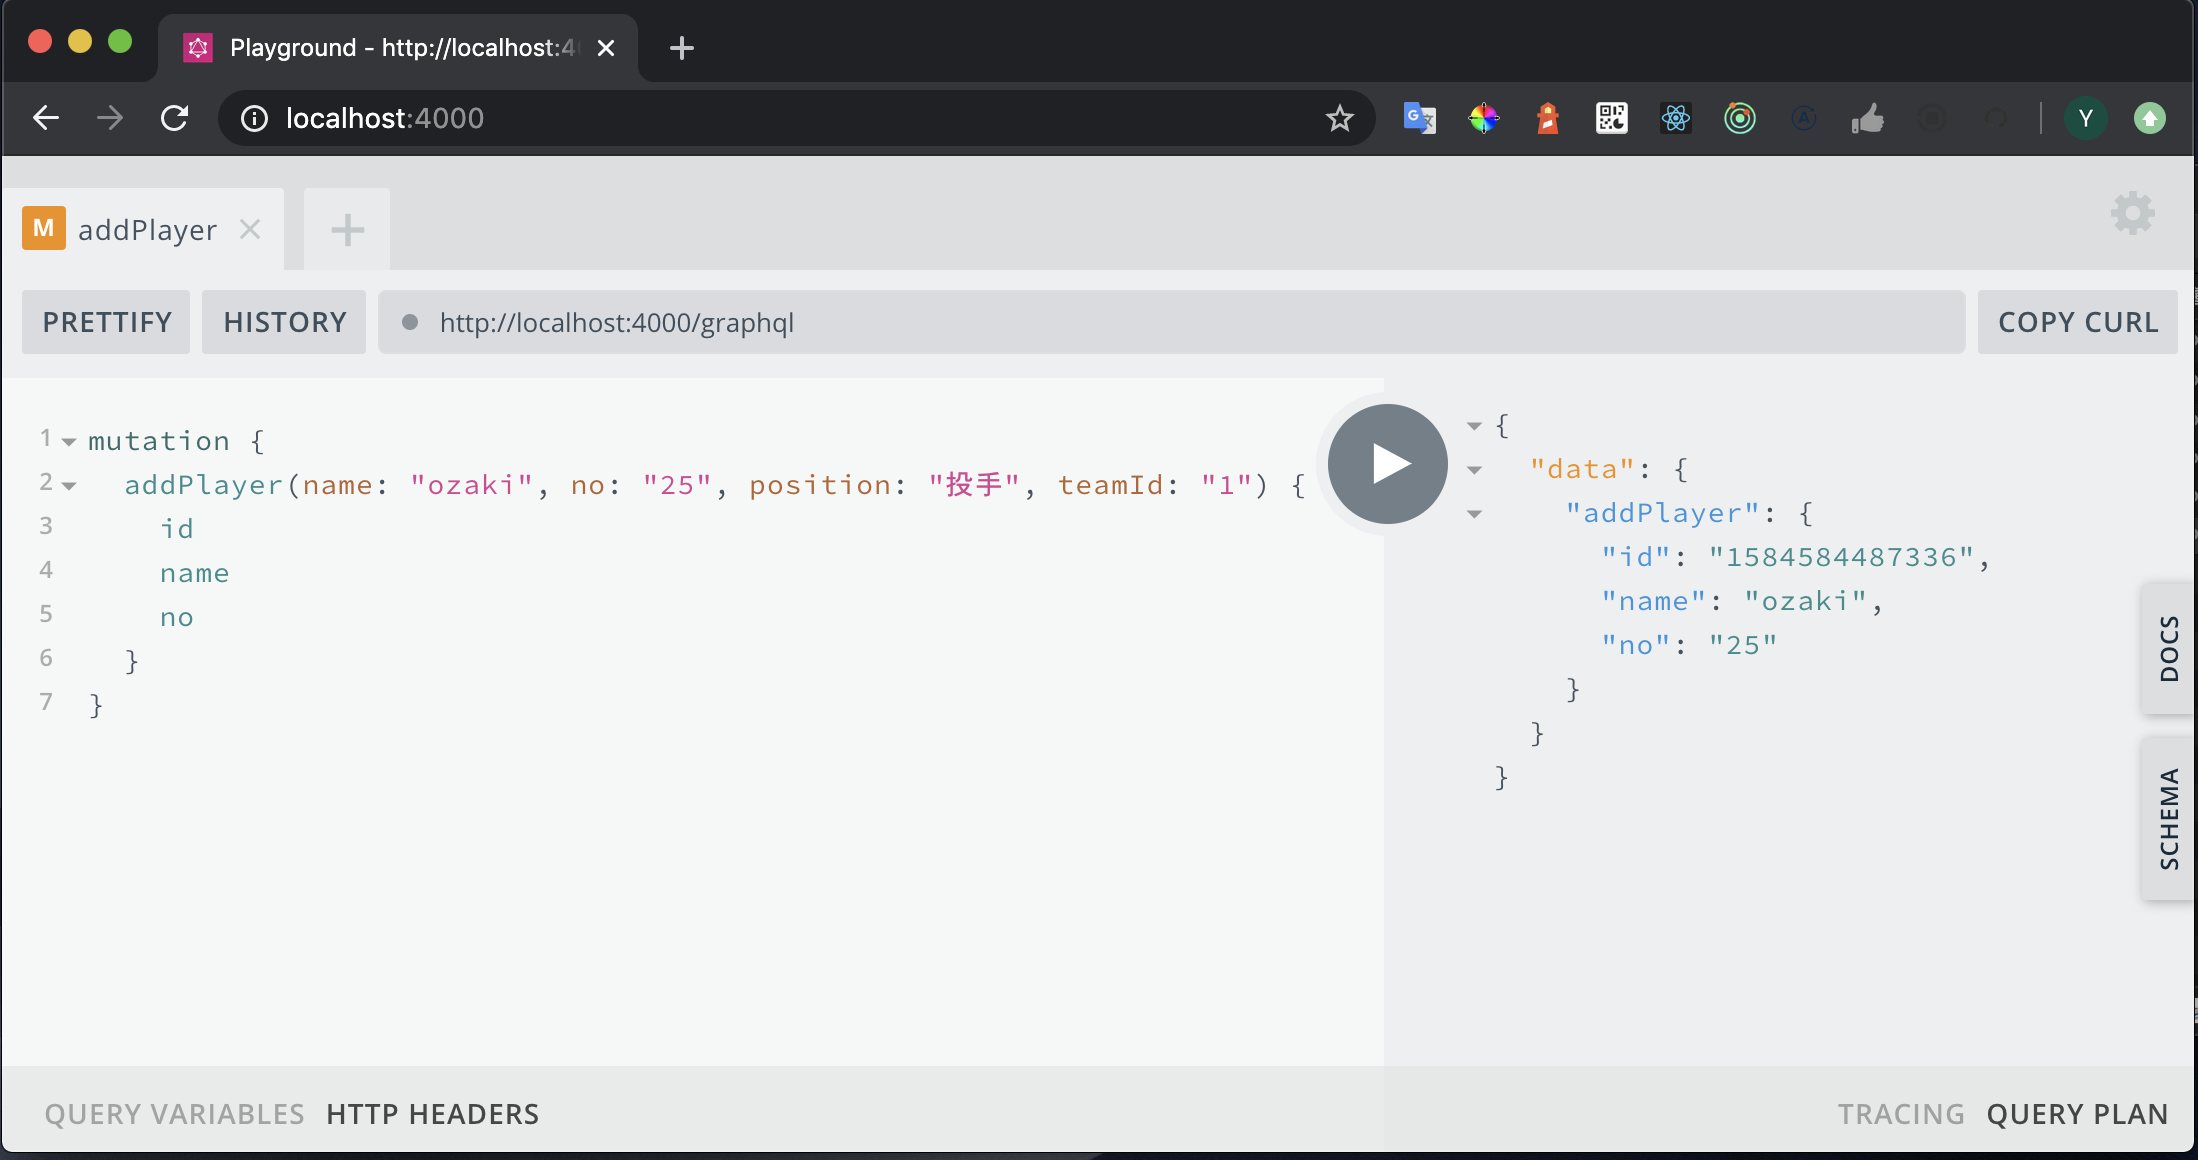Open the Chrome profile Y avatar
Screen dimensions: 2198x1160
point(2085,118)
